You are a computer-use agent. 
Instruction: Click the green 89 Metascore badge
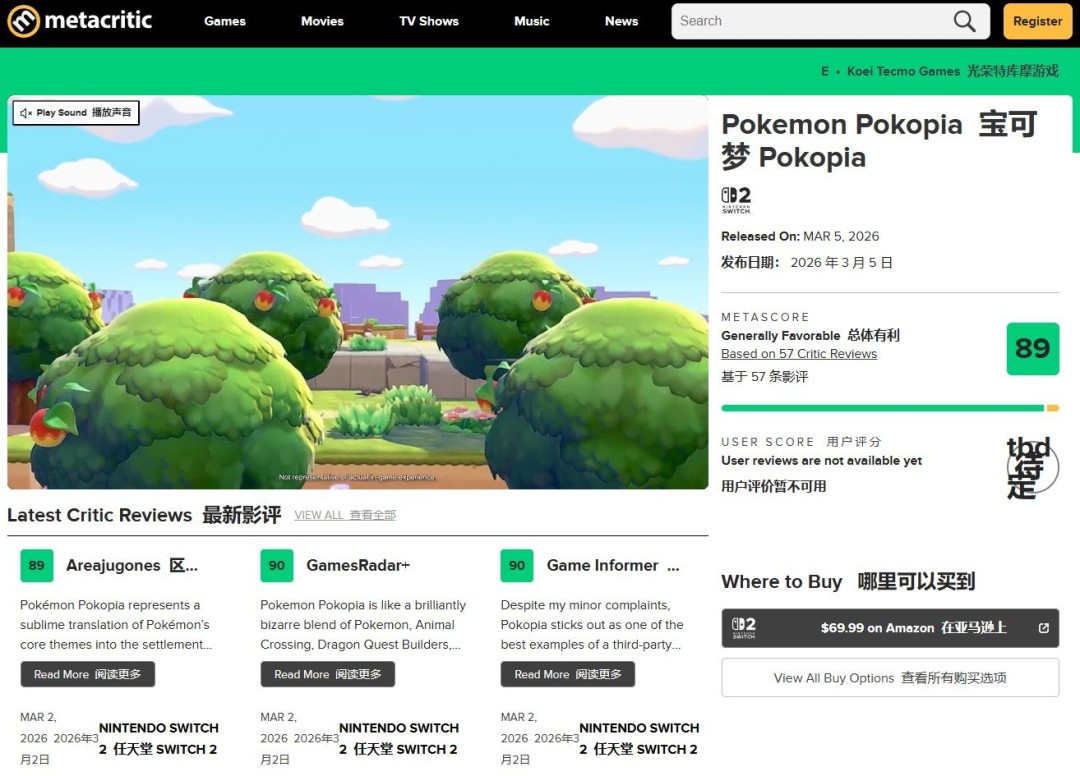point(1032,349)
